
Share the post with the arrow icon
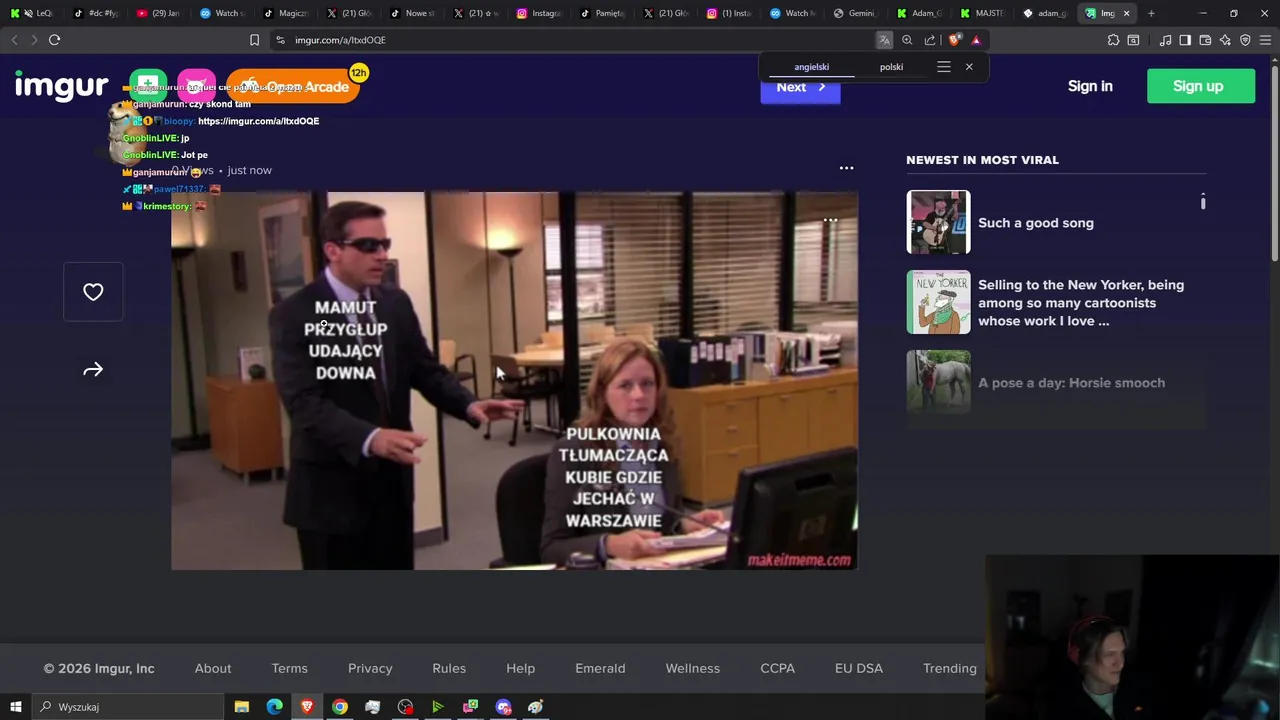tap(93, 370)
